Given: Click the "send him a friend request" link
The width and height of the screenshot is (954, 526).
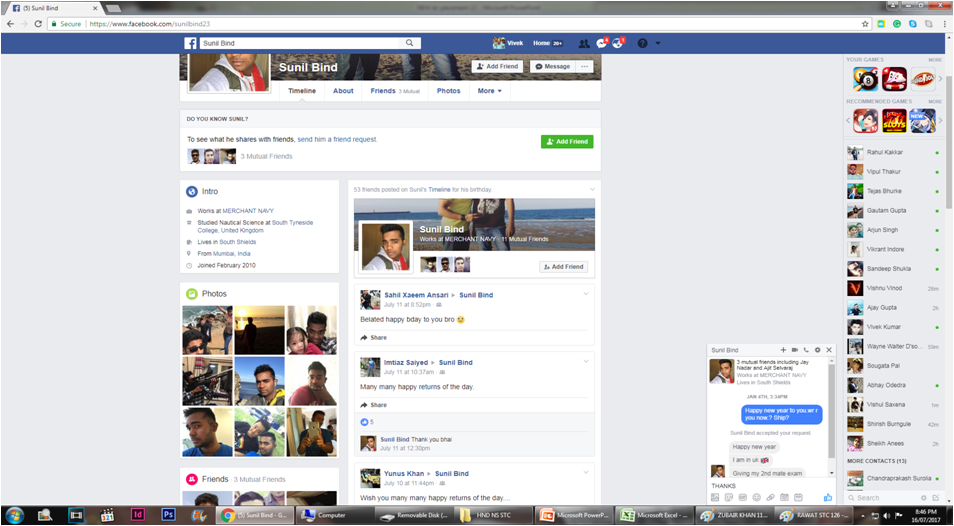Looking at the screenshot, I should tap(338, 139).
